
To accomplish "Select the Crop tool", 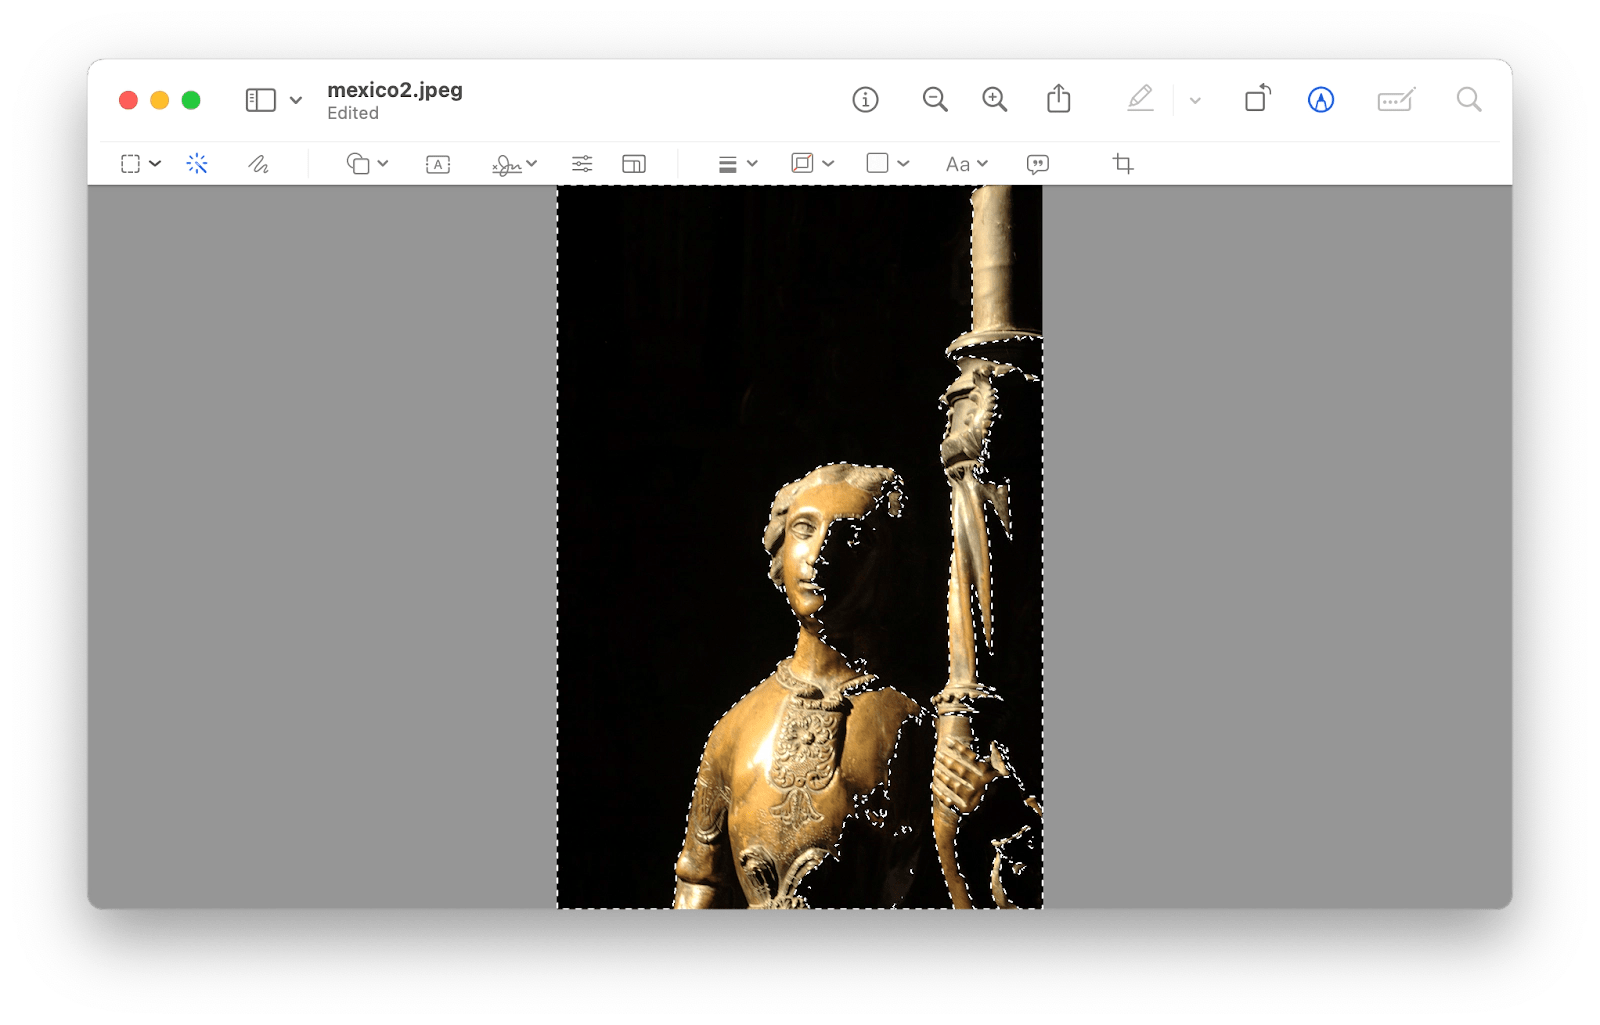I will [1123, 163].
